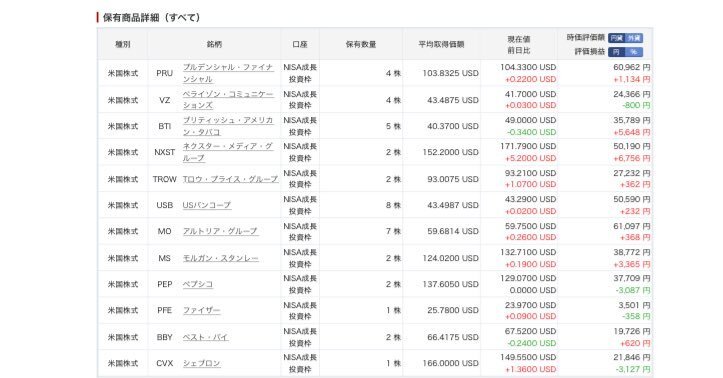
Task: Select the USB ticker cell
Action: (165, 205)
